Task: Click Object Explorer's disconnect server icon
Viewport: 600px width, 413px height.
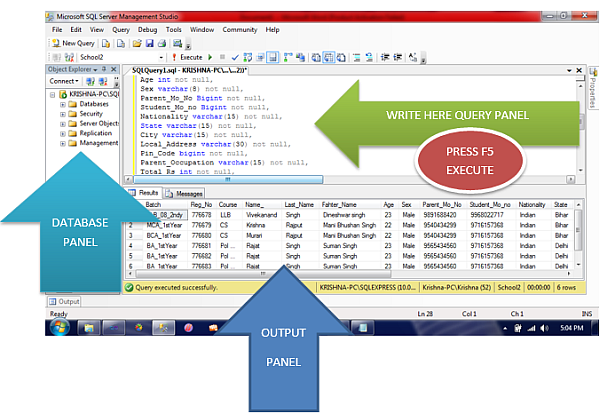Action: 103,82
